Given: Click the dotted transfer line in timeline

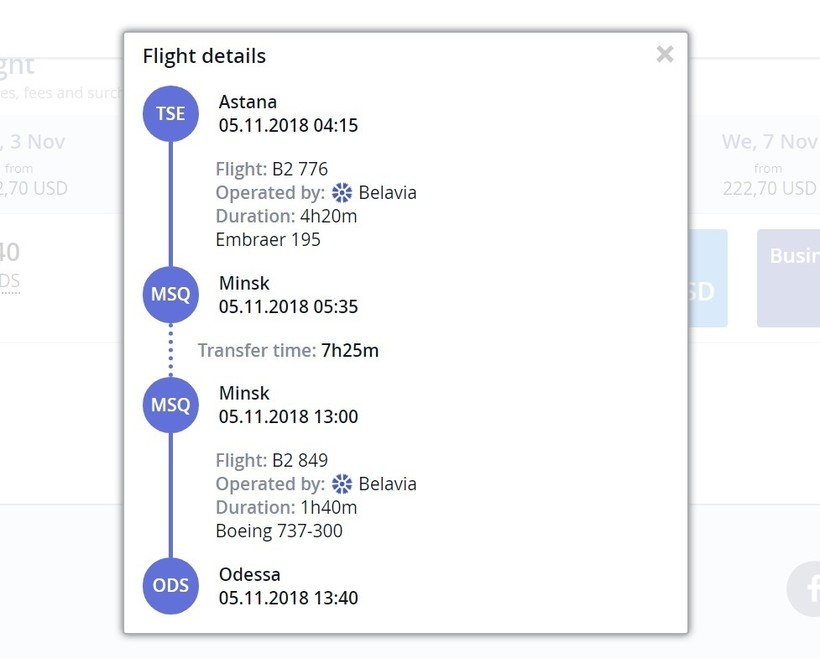Looking at the screenshot, I should pos(170,350).
